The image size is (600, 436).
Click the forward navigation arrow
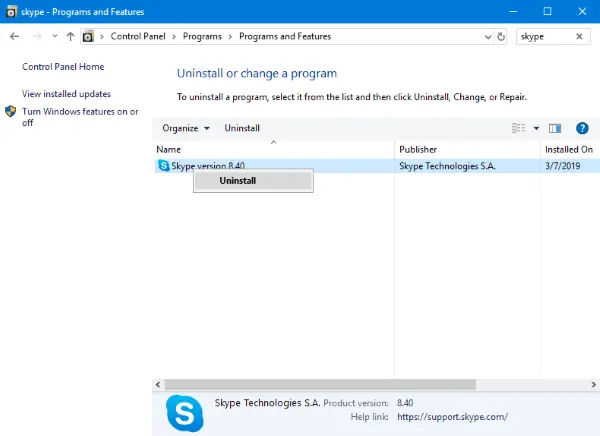37,36
